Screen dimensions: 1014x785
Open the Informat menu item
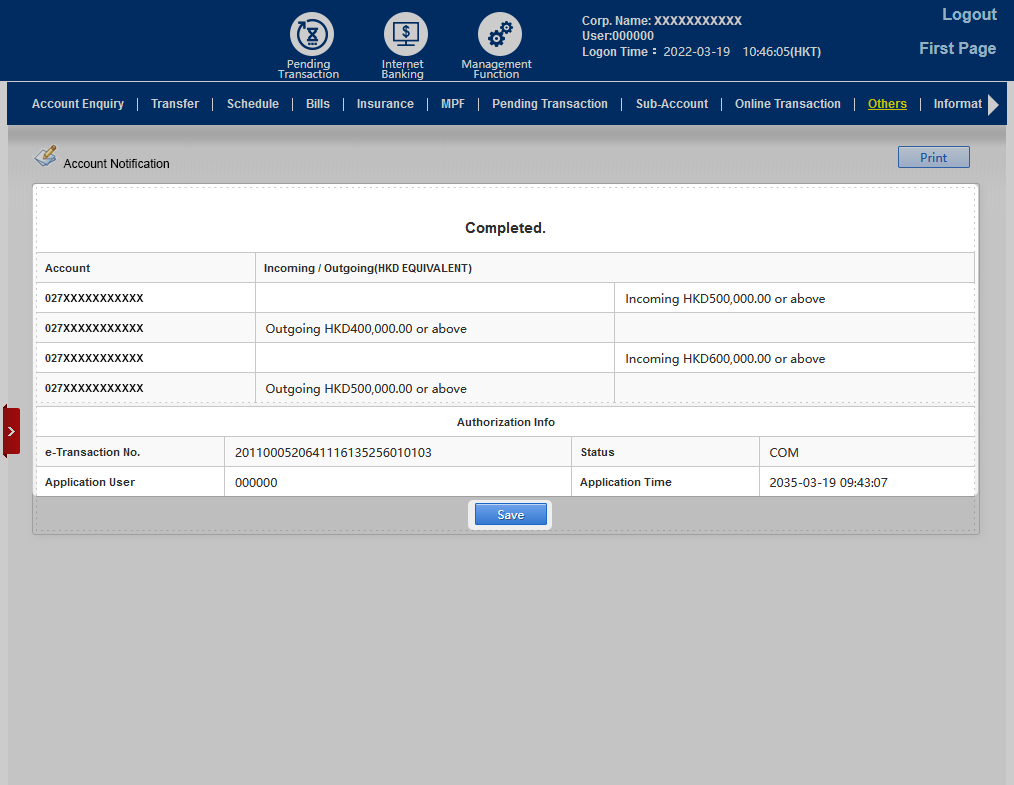point(957,104)
